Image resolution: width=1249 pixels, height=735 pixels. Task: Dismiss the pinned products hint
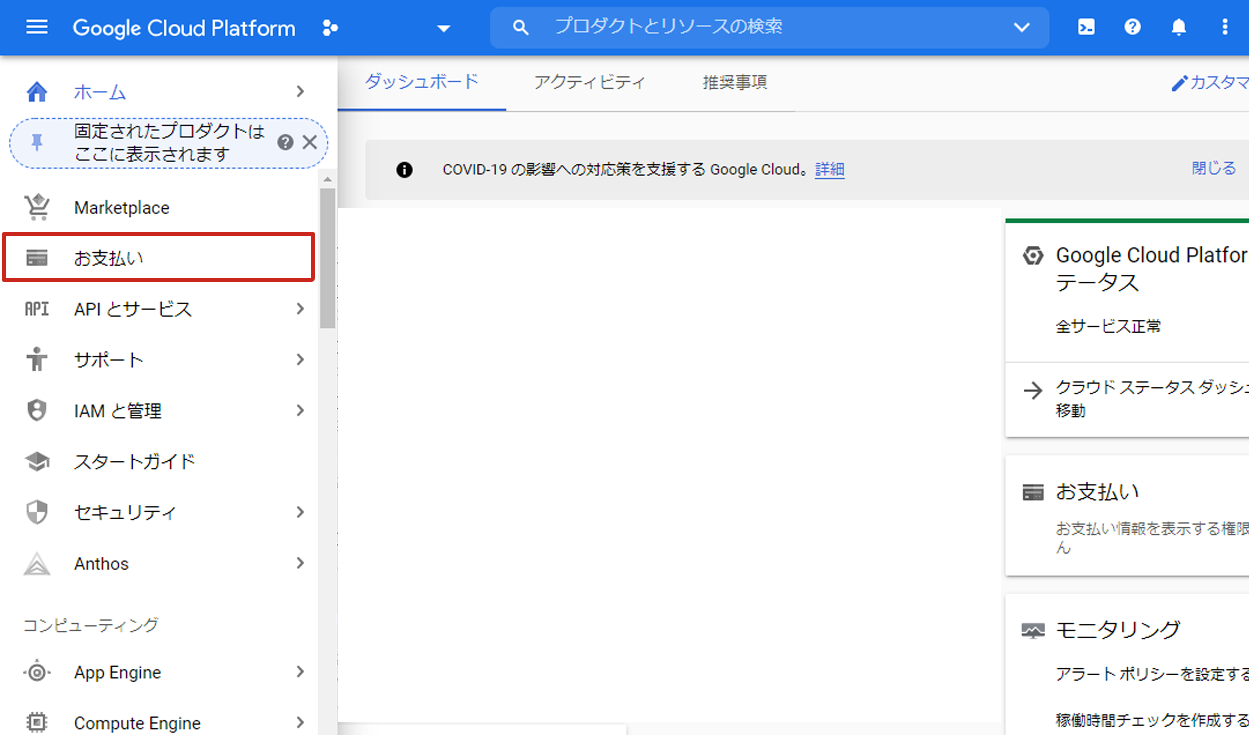click(309, 142)
